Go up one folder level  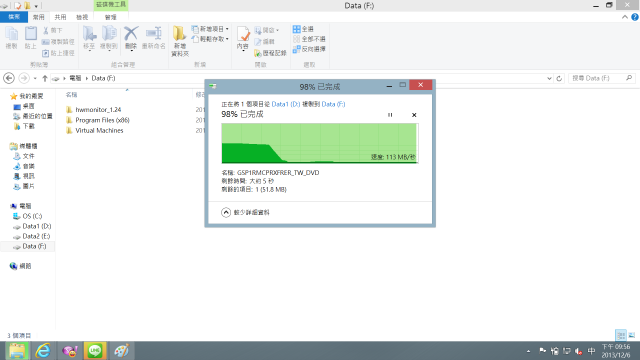tap(45, 78)
